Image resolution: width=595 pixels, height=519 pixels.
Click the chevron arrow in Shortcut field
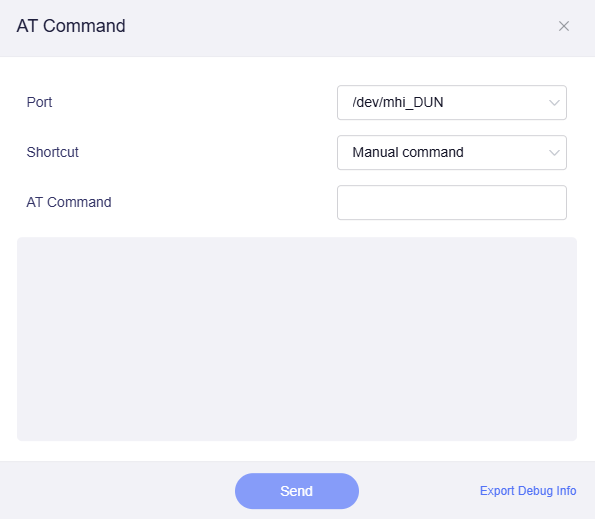pyautogui.click(x=554, y=153)
